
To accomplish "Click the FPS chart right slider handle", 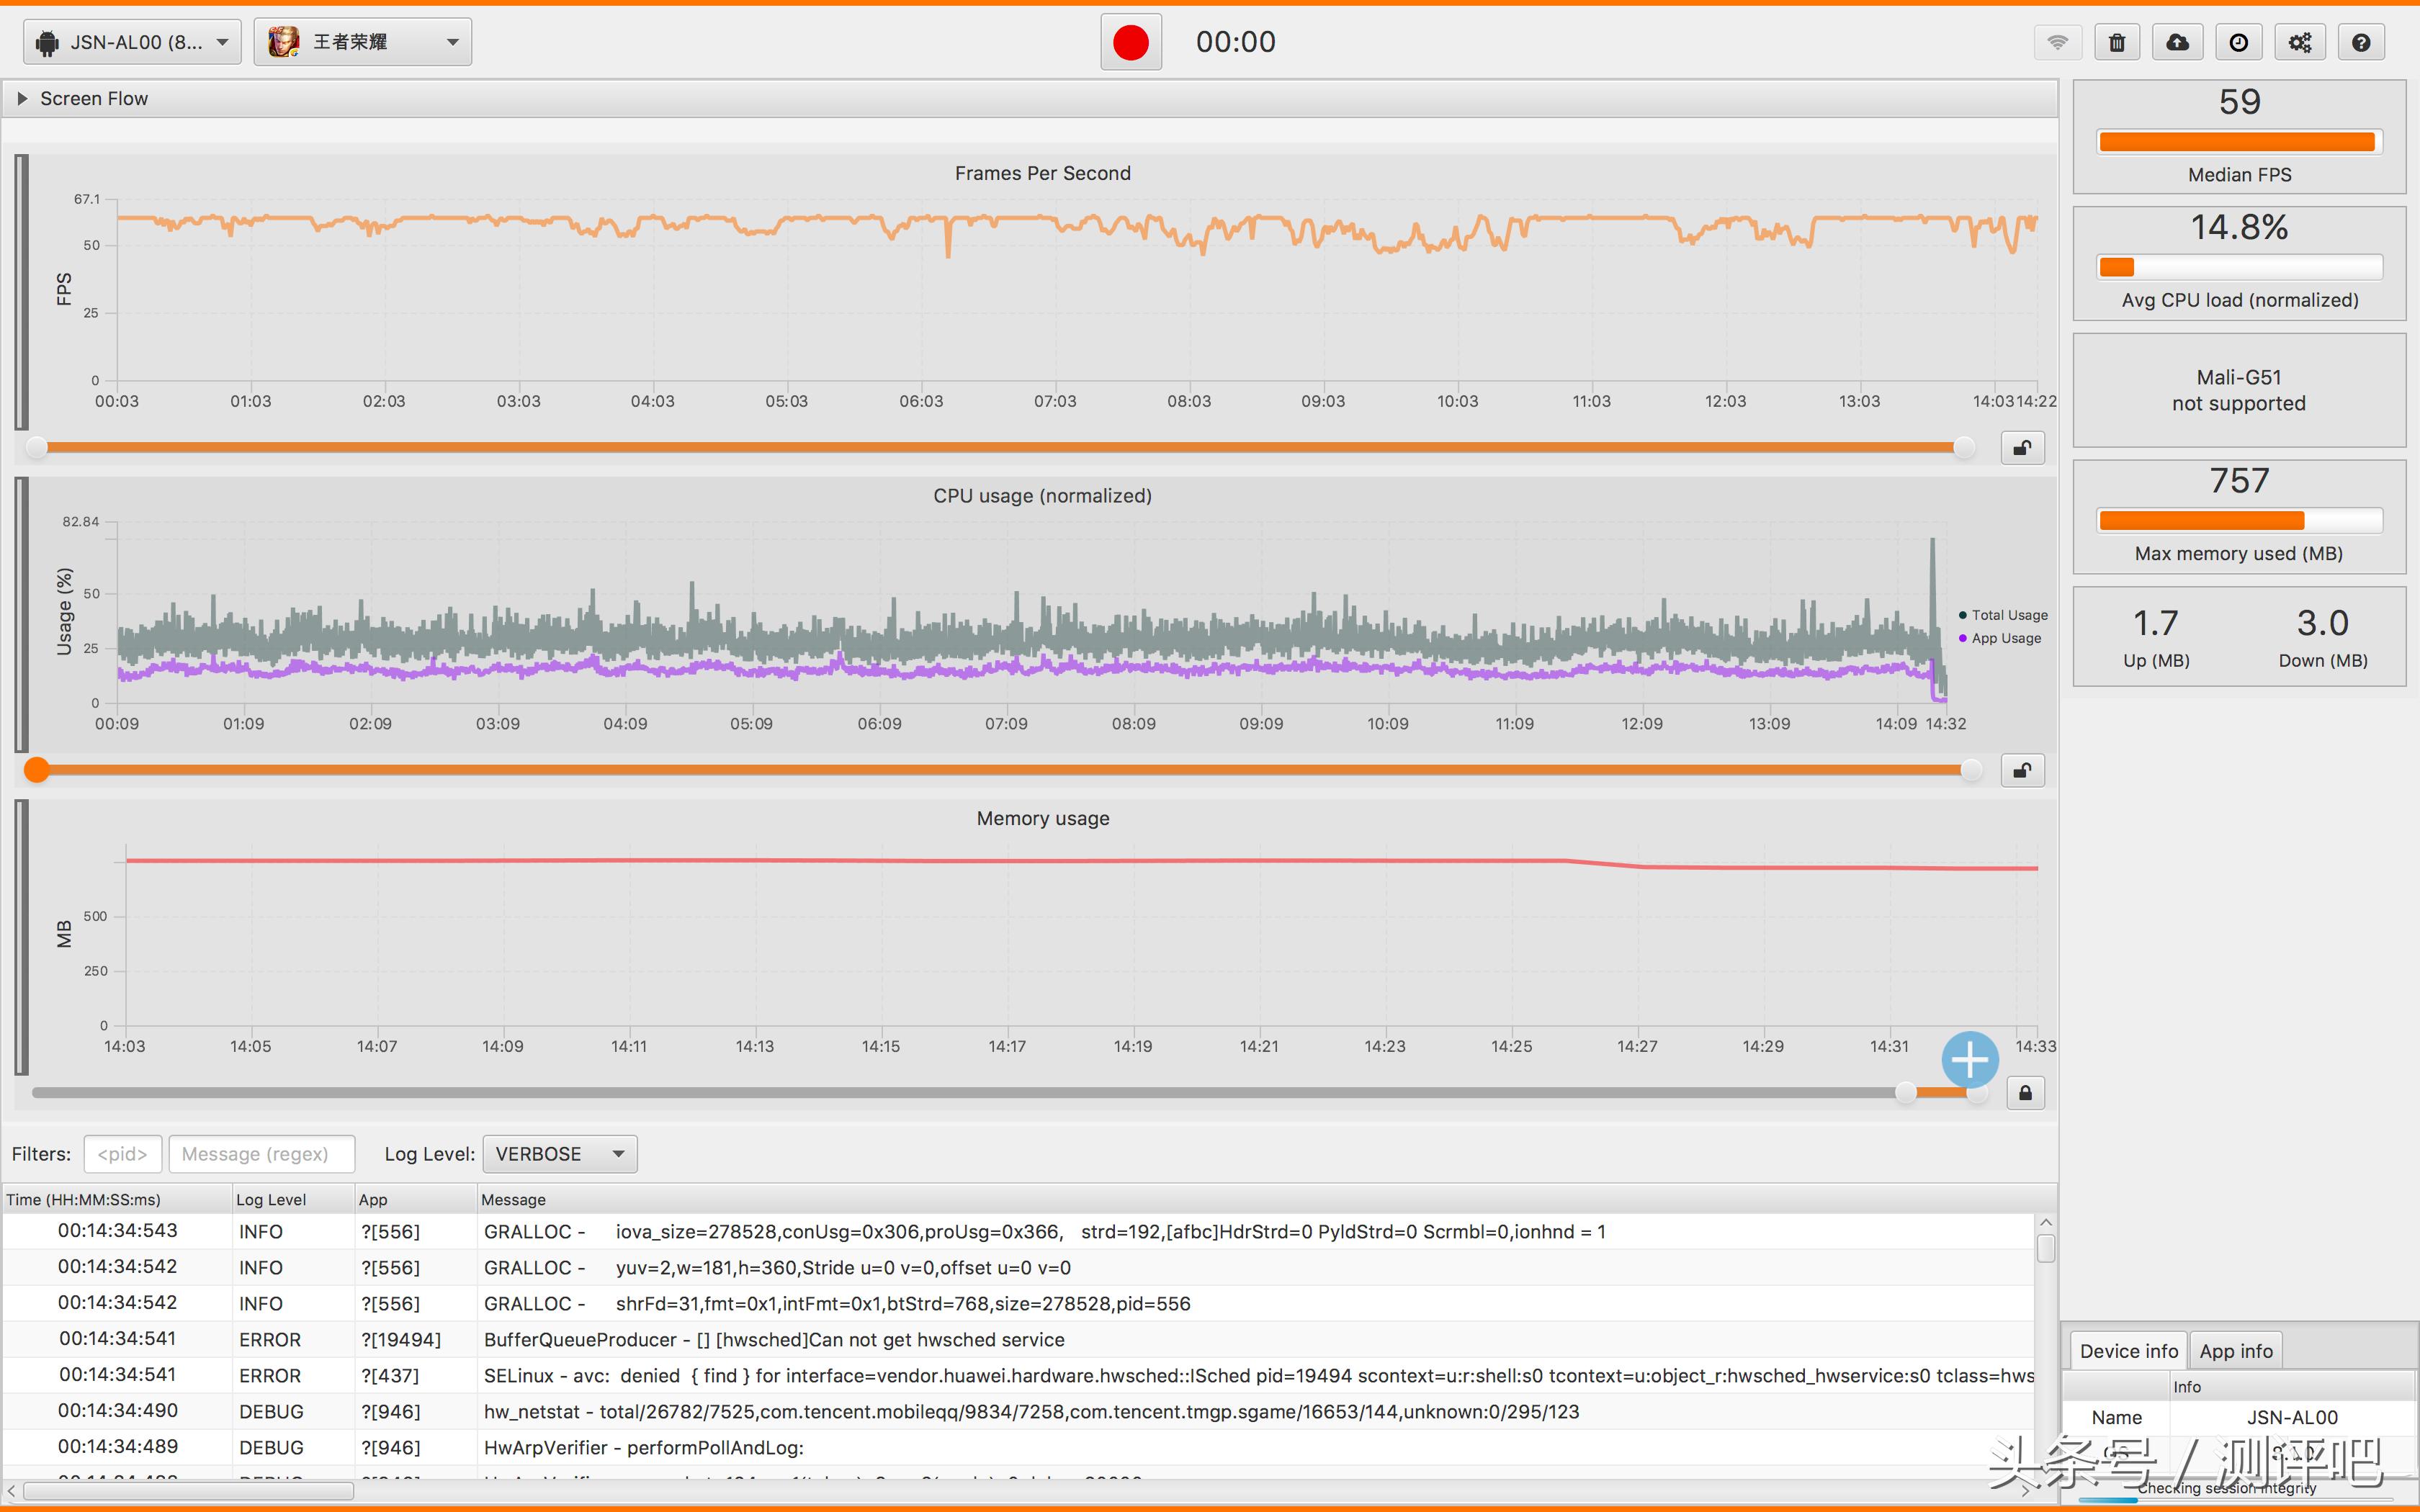I will pos(1965,447).
